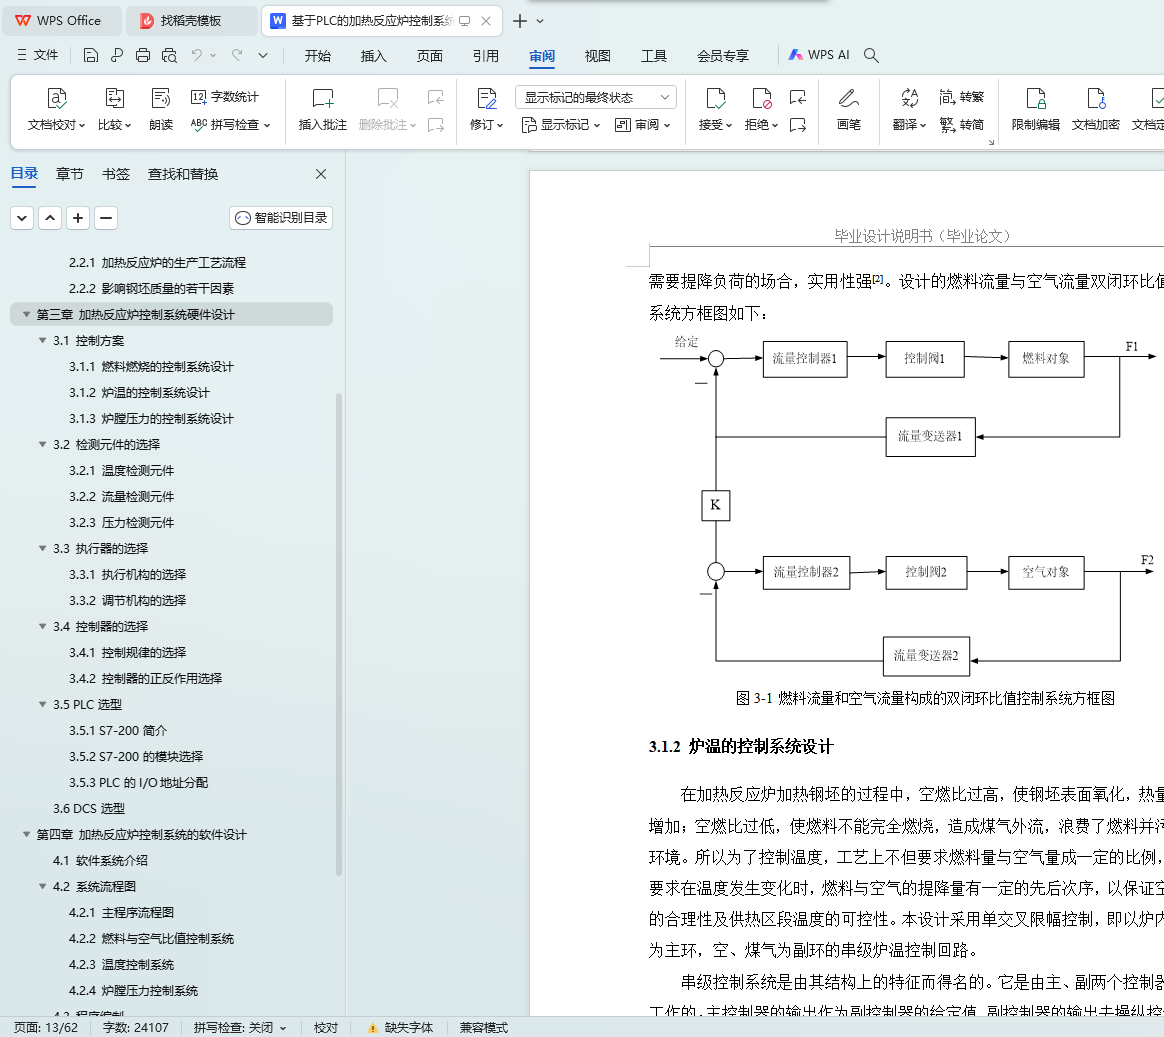Viewport: 1164px width, 1037px height.
Task: Click 删除批注 delete comment
Action: click(x=388, y=109)
